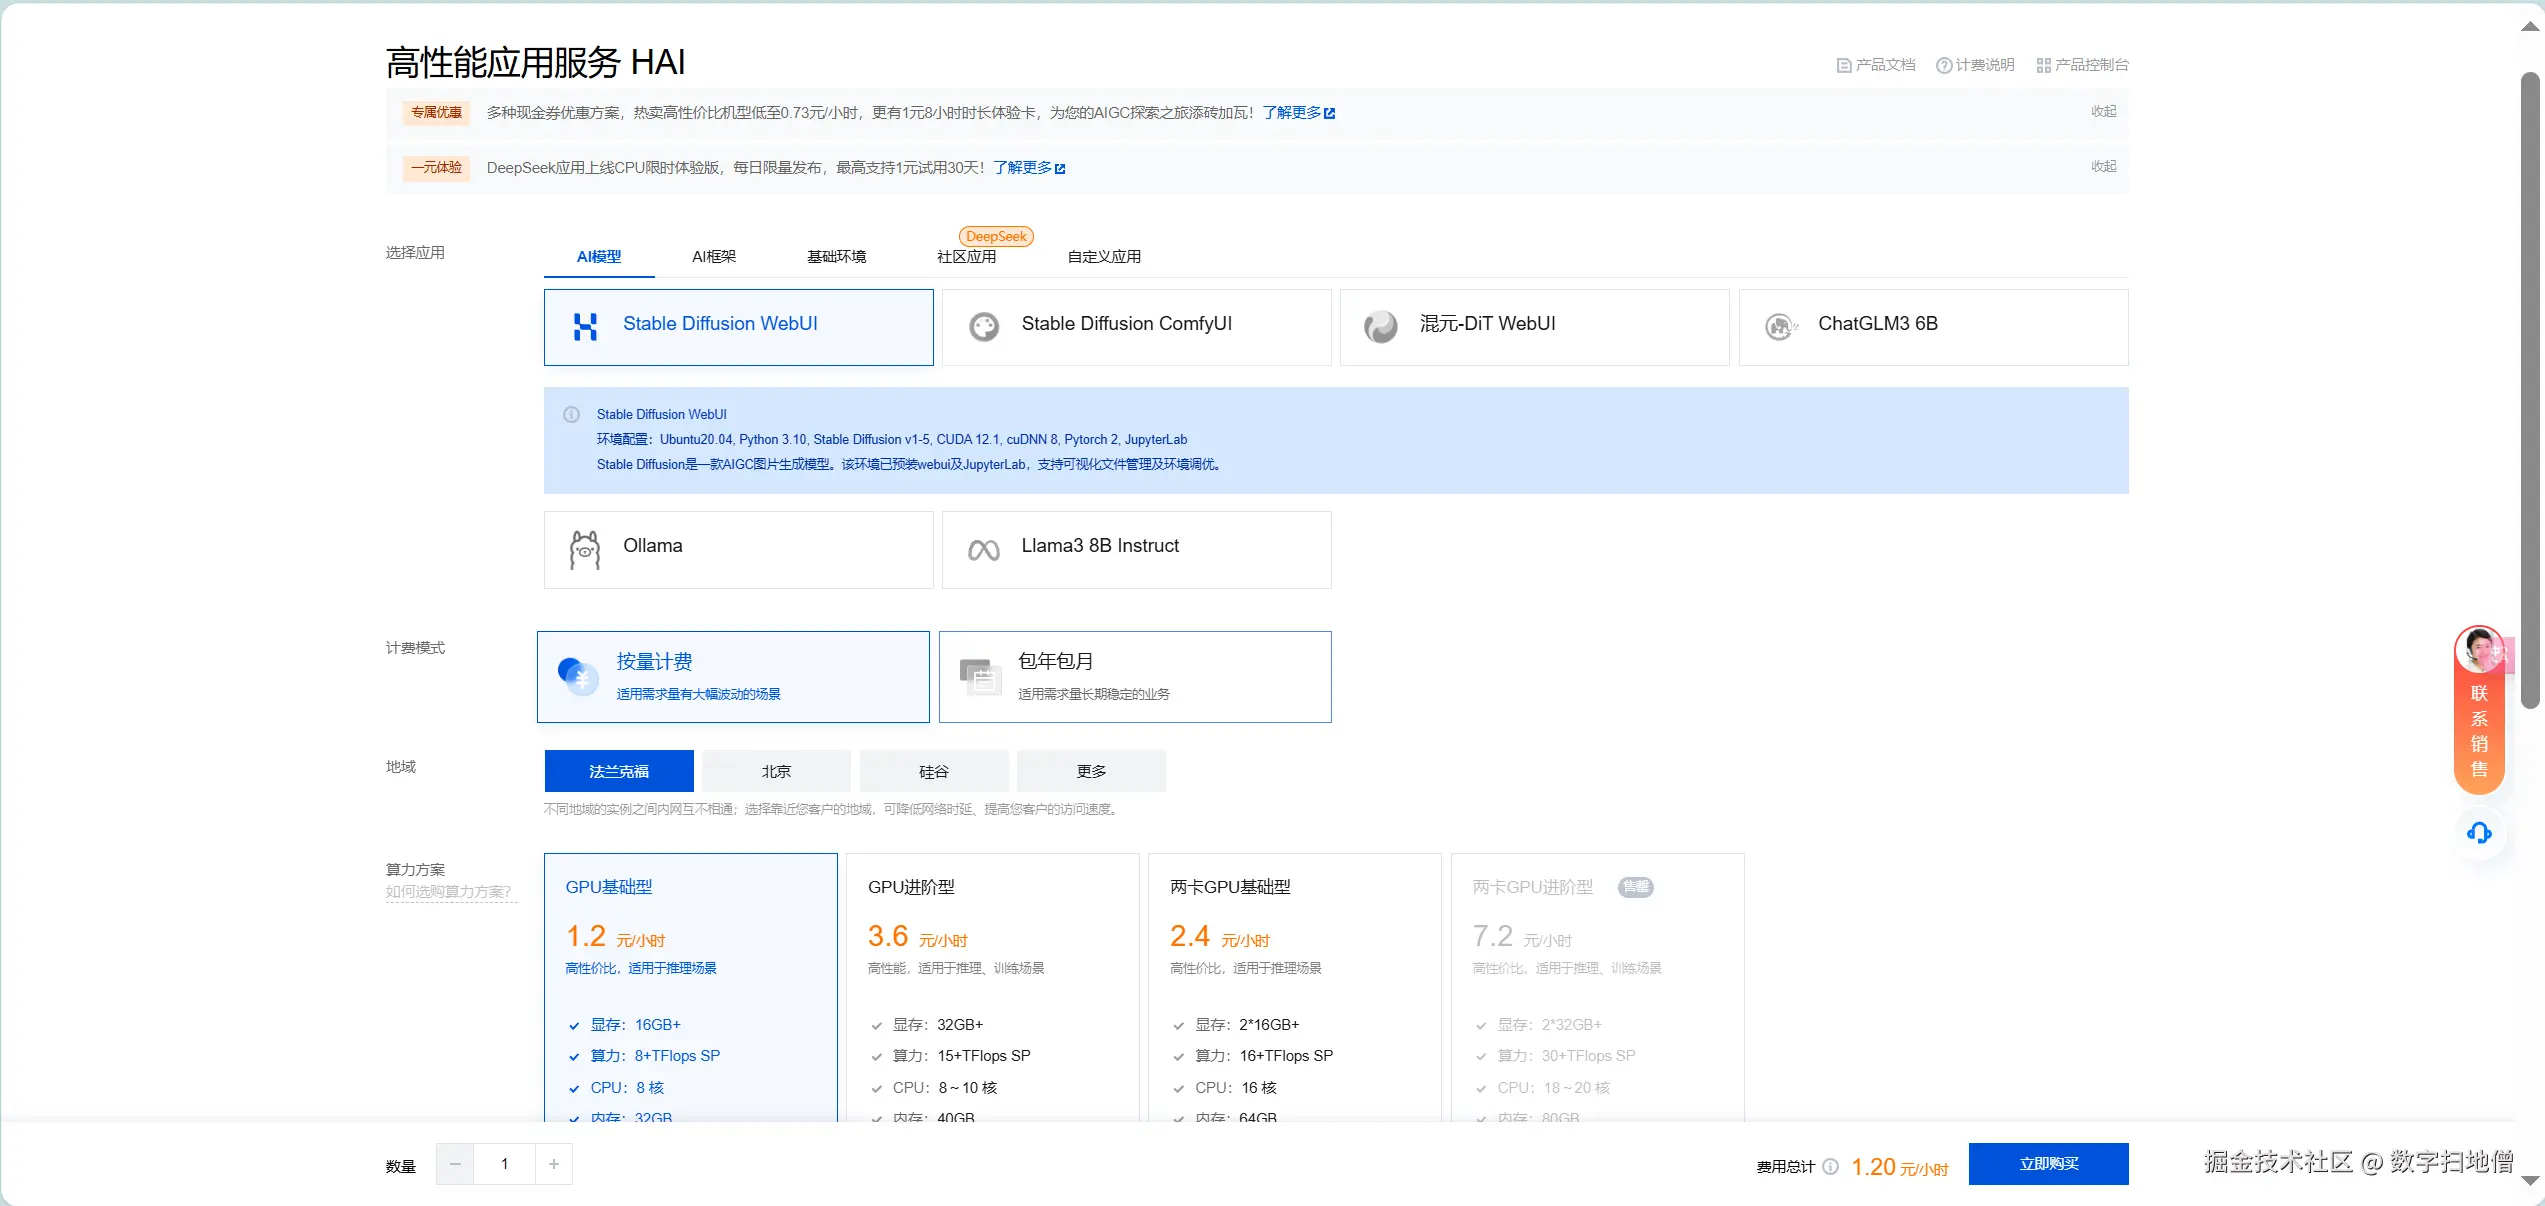The image size is (2545, 1206).
Task: Choose 按量计费 billing mode
Action: (x=733, y=677)
